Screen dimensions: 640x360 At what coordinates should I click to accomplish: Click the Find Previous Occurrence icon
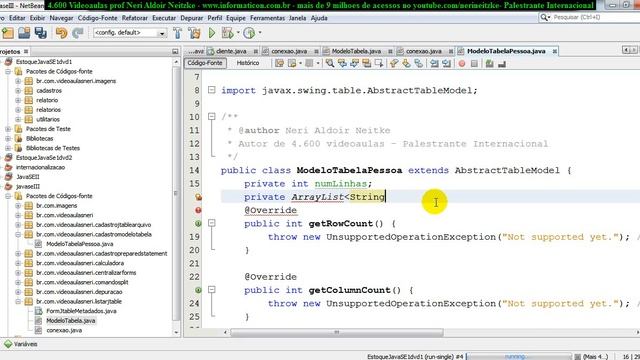[x=342, y=63]
